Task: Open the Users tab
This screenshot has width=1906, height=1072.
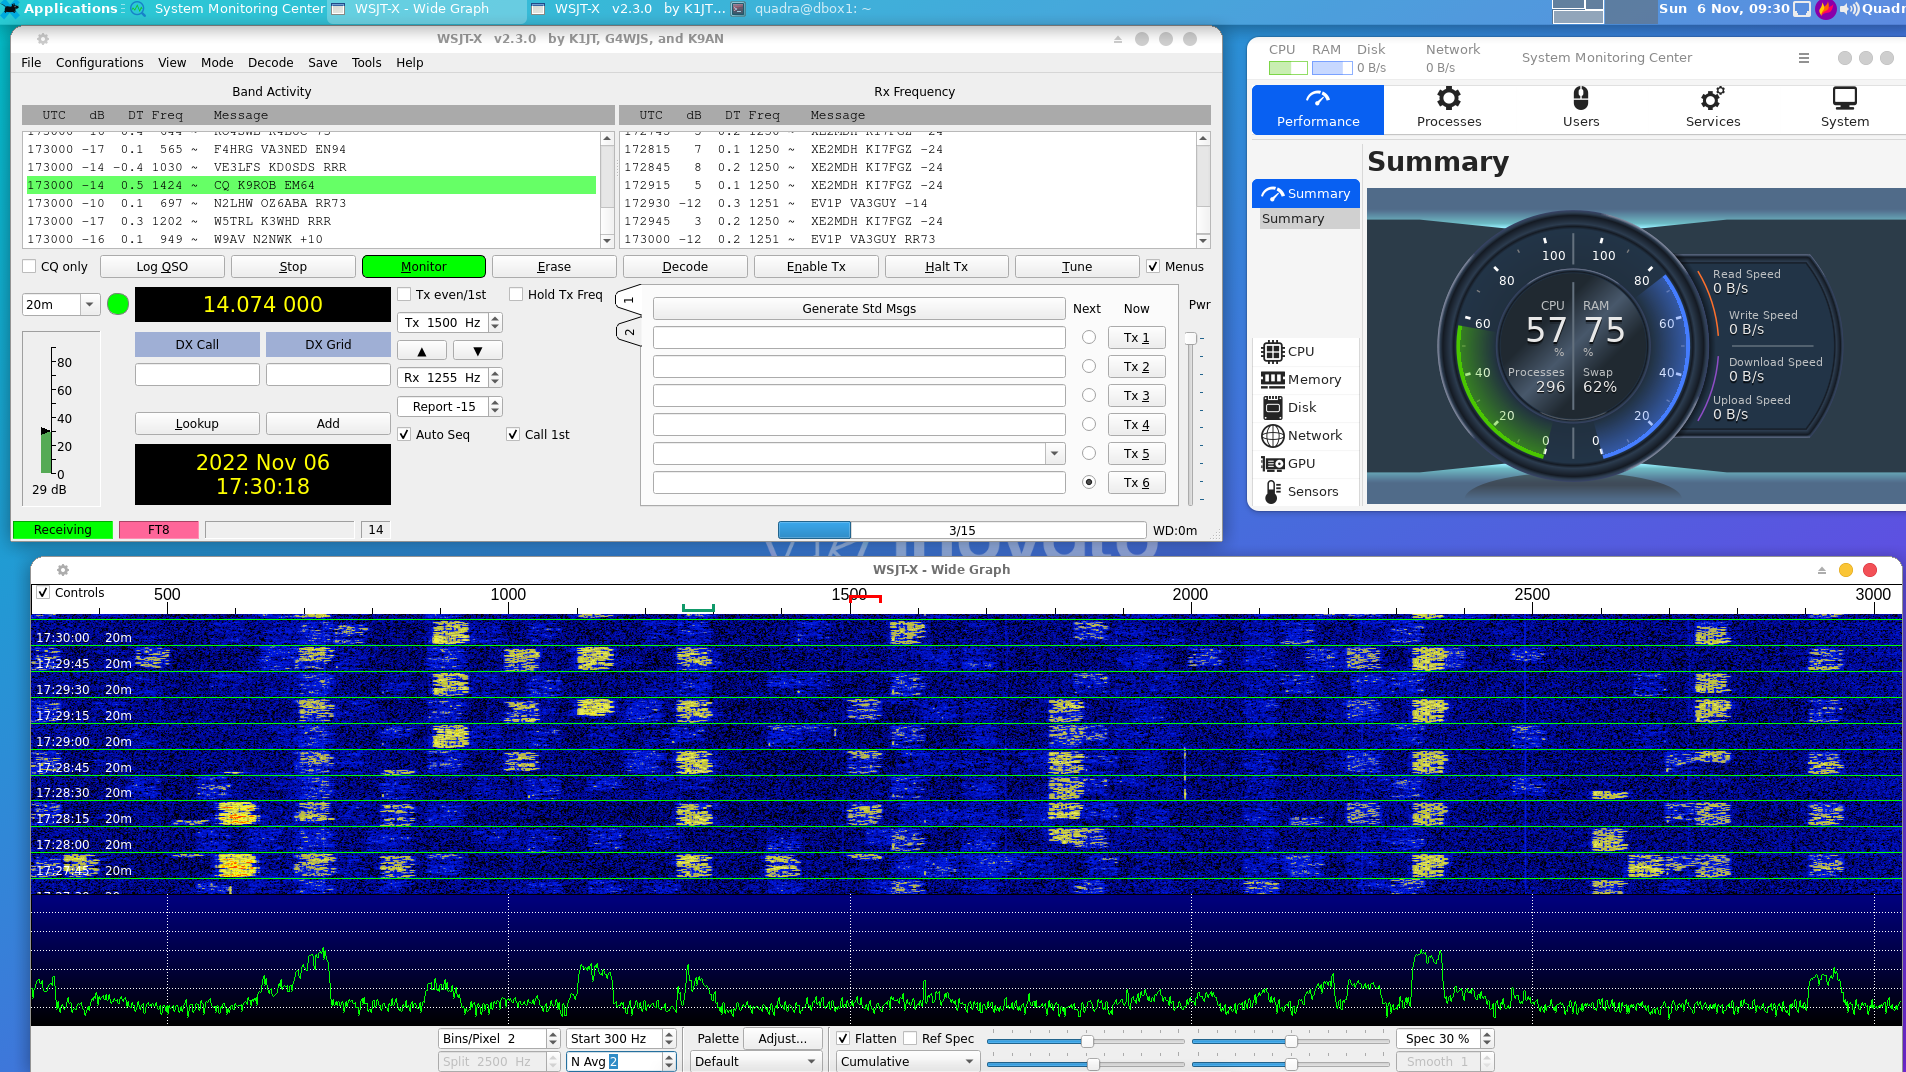Action: (x=1580, y=109)
